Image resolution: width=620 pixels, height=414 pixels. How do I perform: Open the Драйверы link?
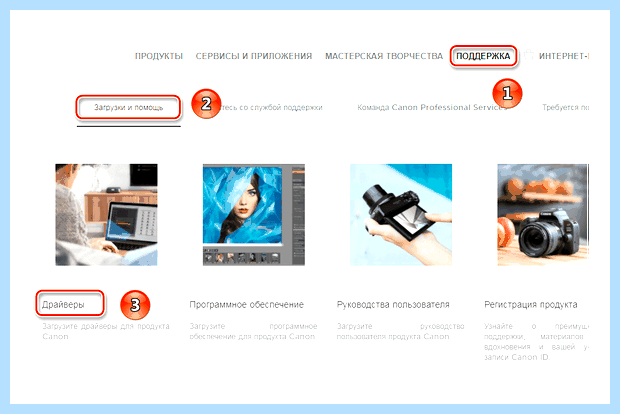coord(63,305)
